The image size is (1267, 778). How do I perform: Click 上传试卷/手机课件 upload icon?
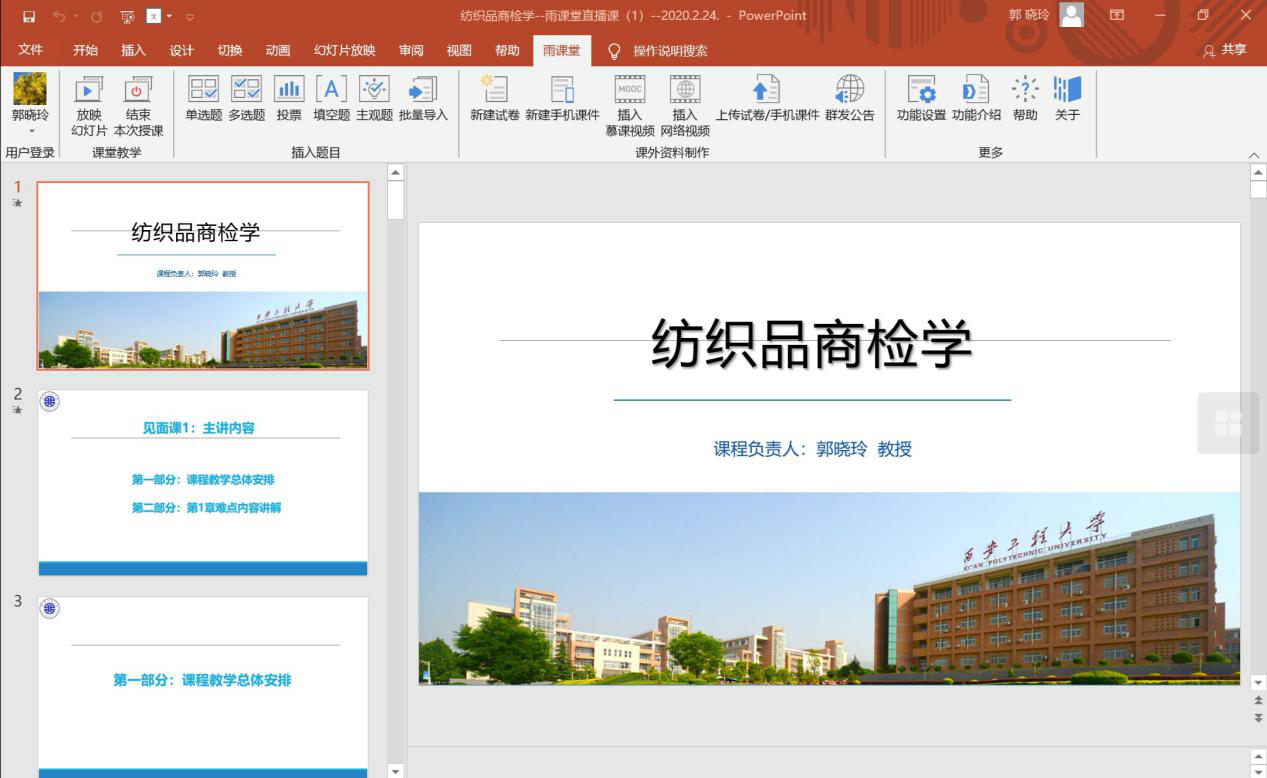click(766, 91)
